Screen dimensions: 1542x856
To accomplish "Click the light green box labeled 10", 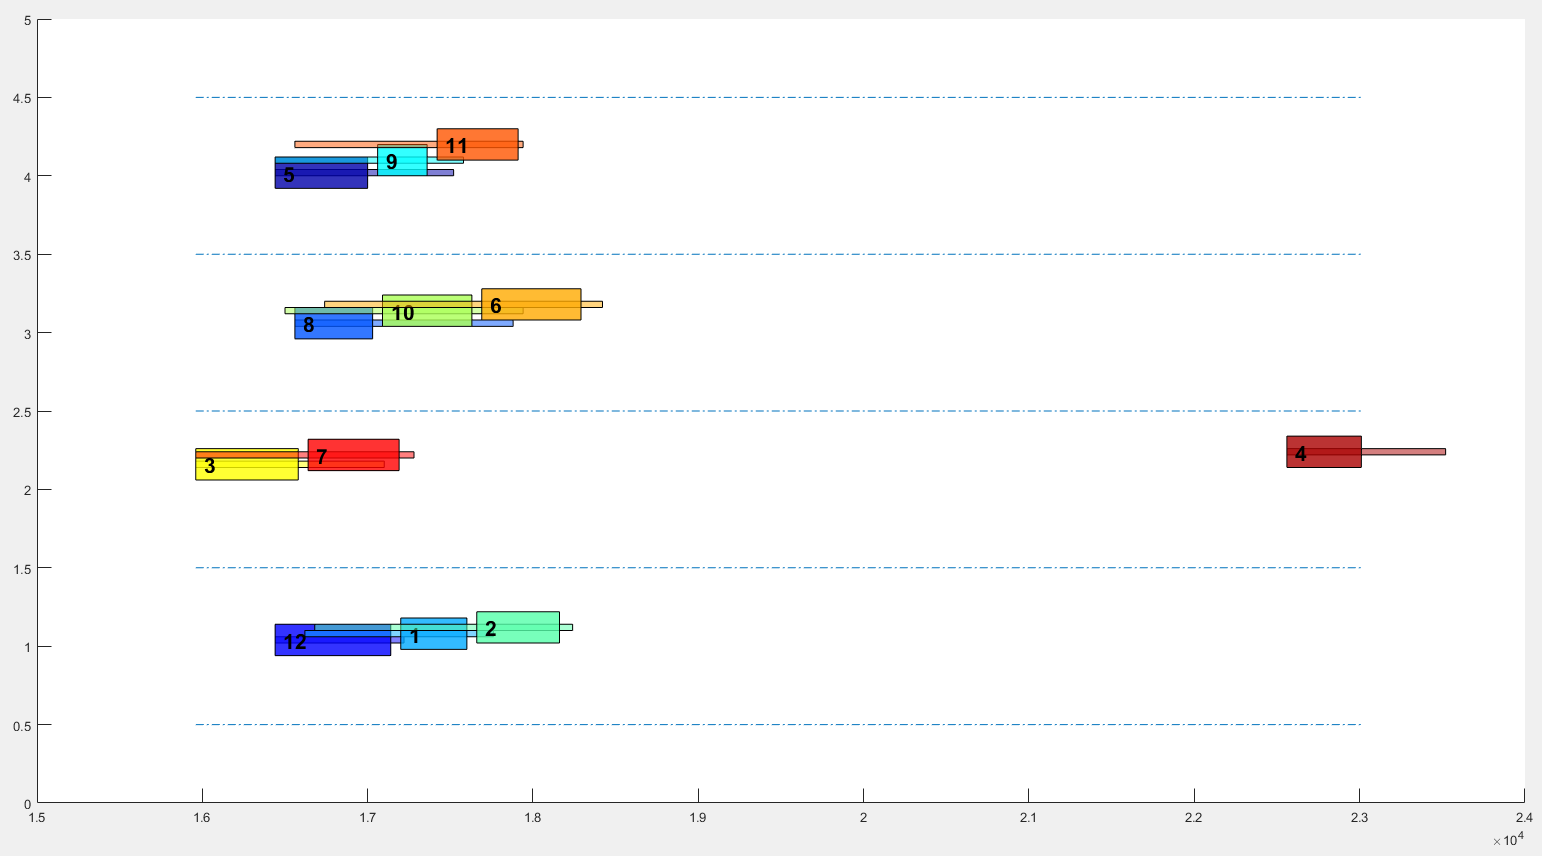I will (427, 311).
